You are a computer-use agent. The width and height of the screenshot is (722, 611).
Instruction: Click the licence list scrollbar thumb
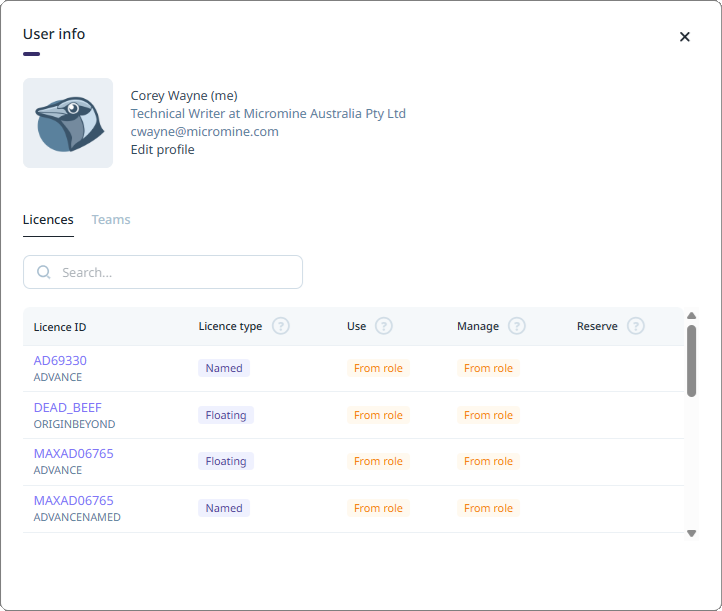click(x=691, y=361)
